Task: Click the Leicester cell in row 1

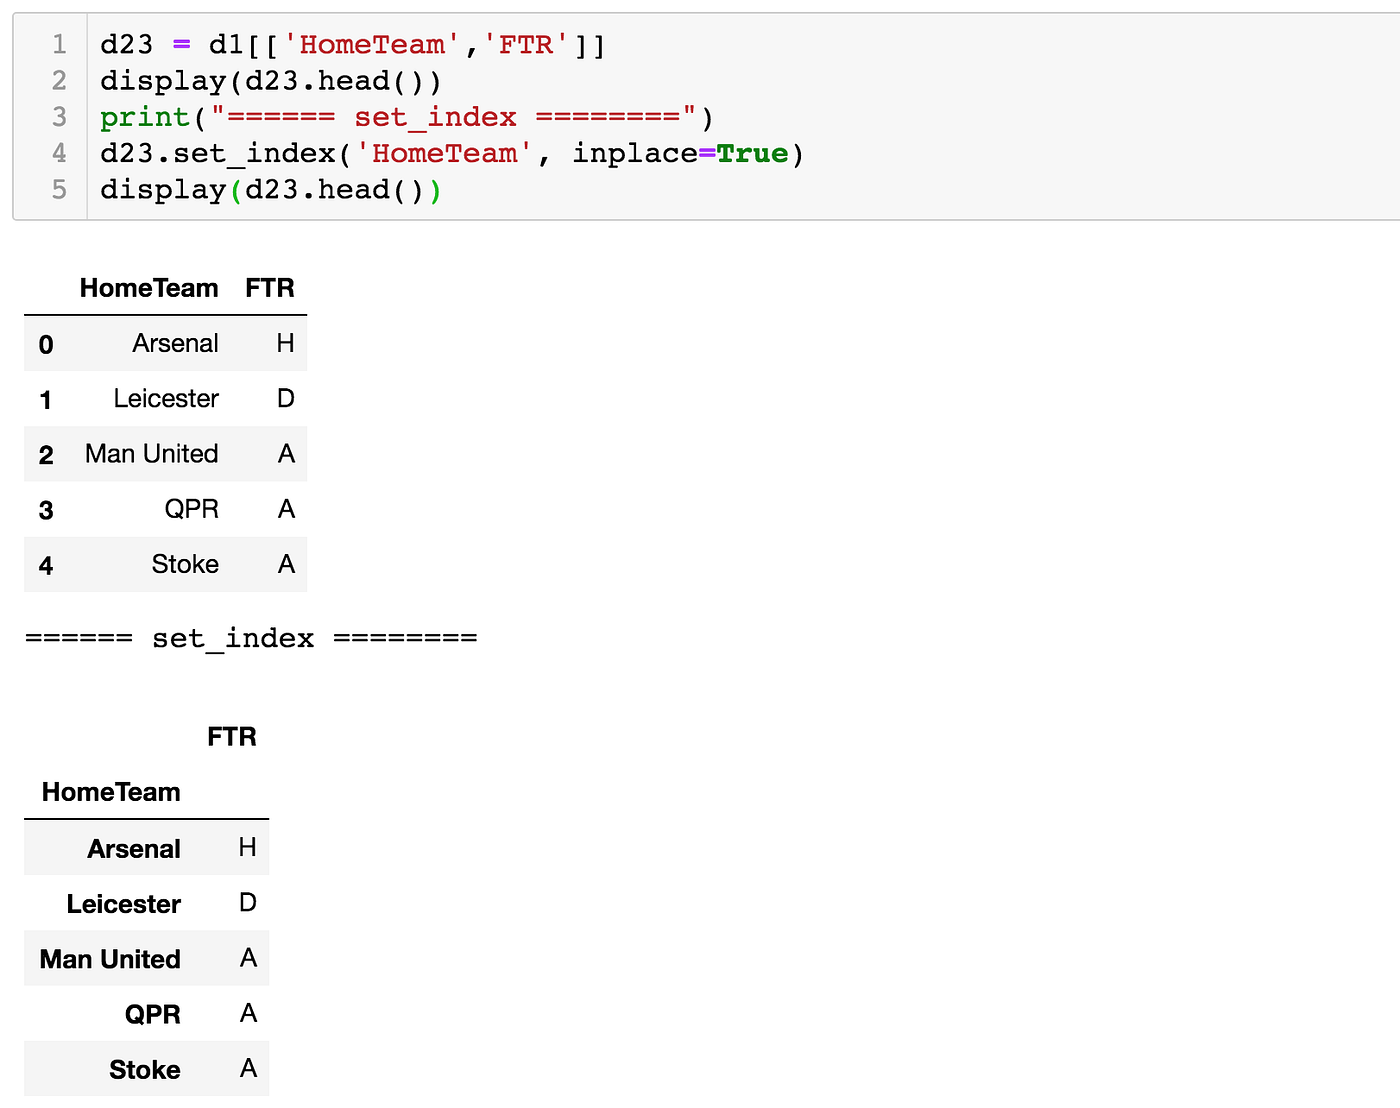Action: click(x=166, y=398)
